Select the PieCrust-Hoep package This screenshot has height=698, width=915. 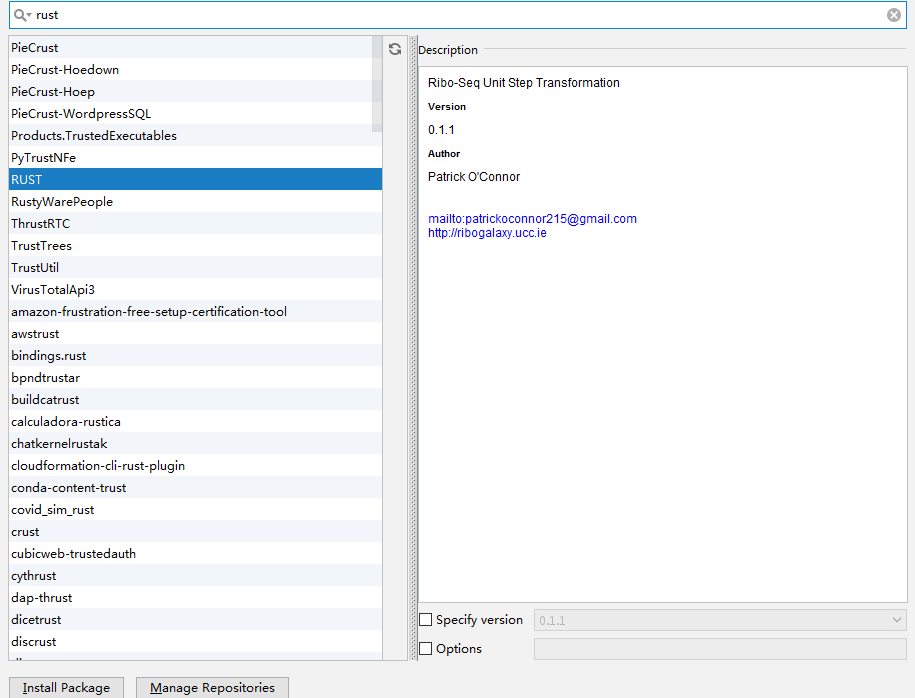195,92
